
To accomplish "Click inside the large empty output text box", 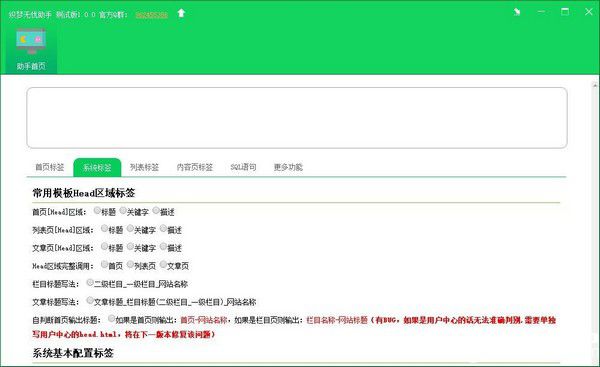I will (x=297, y=117).
